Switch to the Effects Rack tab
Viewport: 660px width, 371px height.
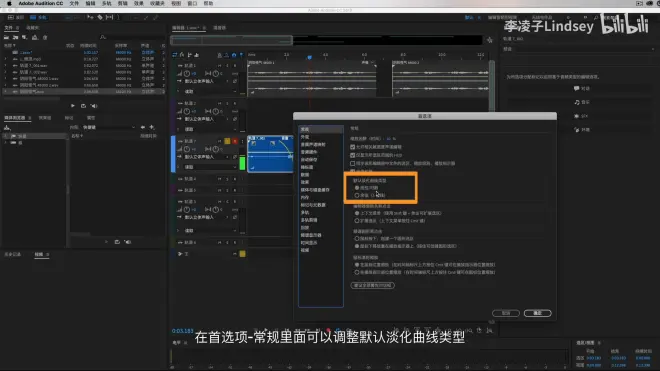(45, 118)
